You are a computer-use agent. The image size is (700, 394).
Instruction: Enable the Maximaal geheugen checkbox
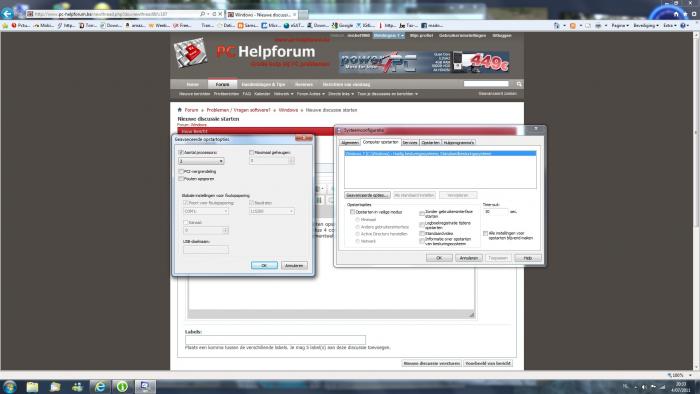(x=251, y=153)
